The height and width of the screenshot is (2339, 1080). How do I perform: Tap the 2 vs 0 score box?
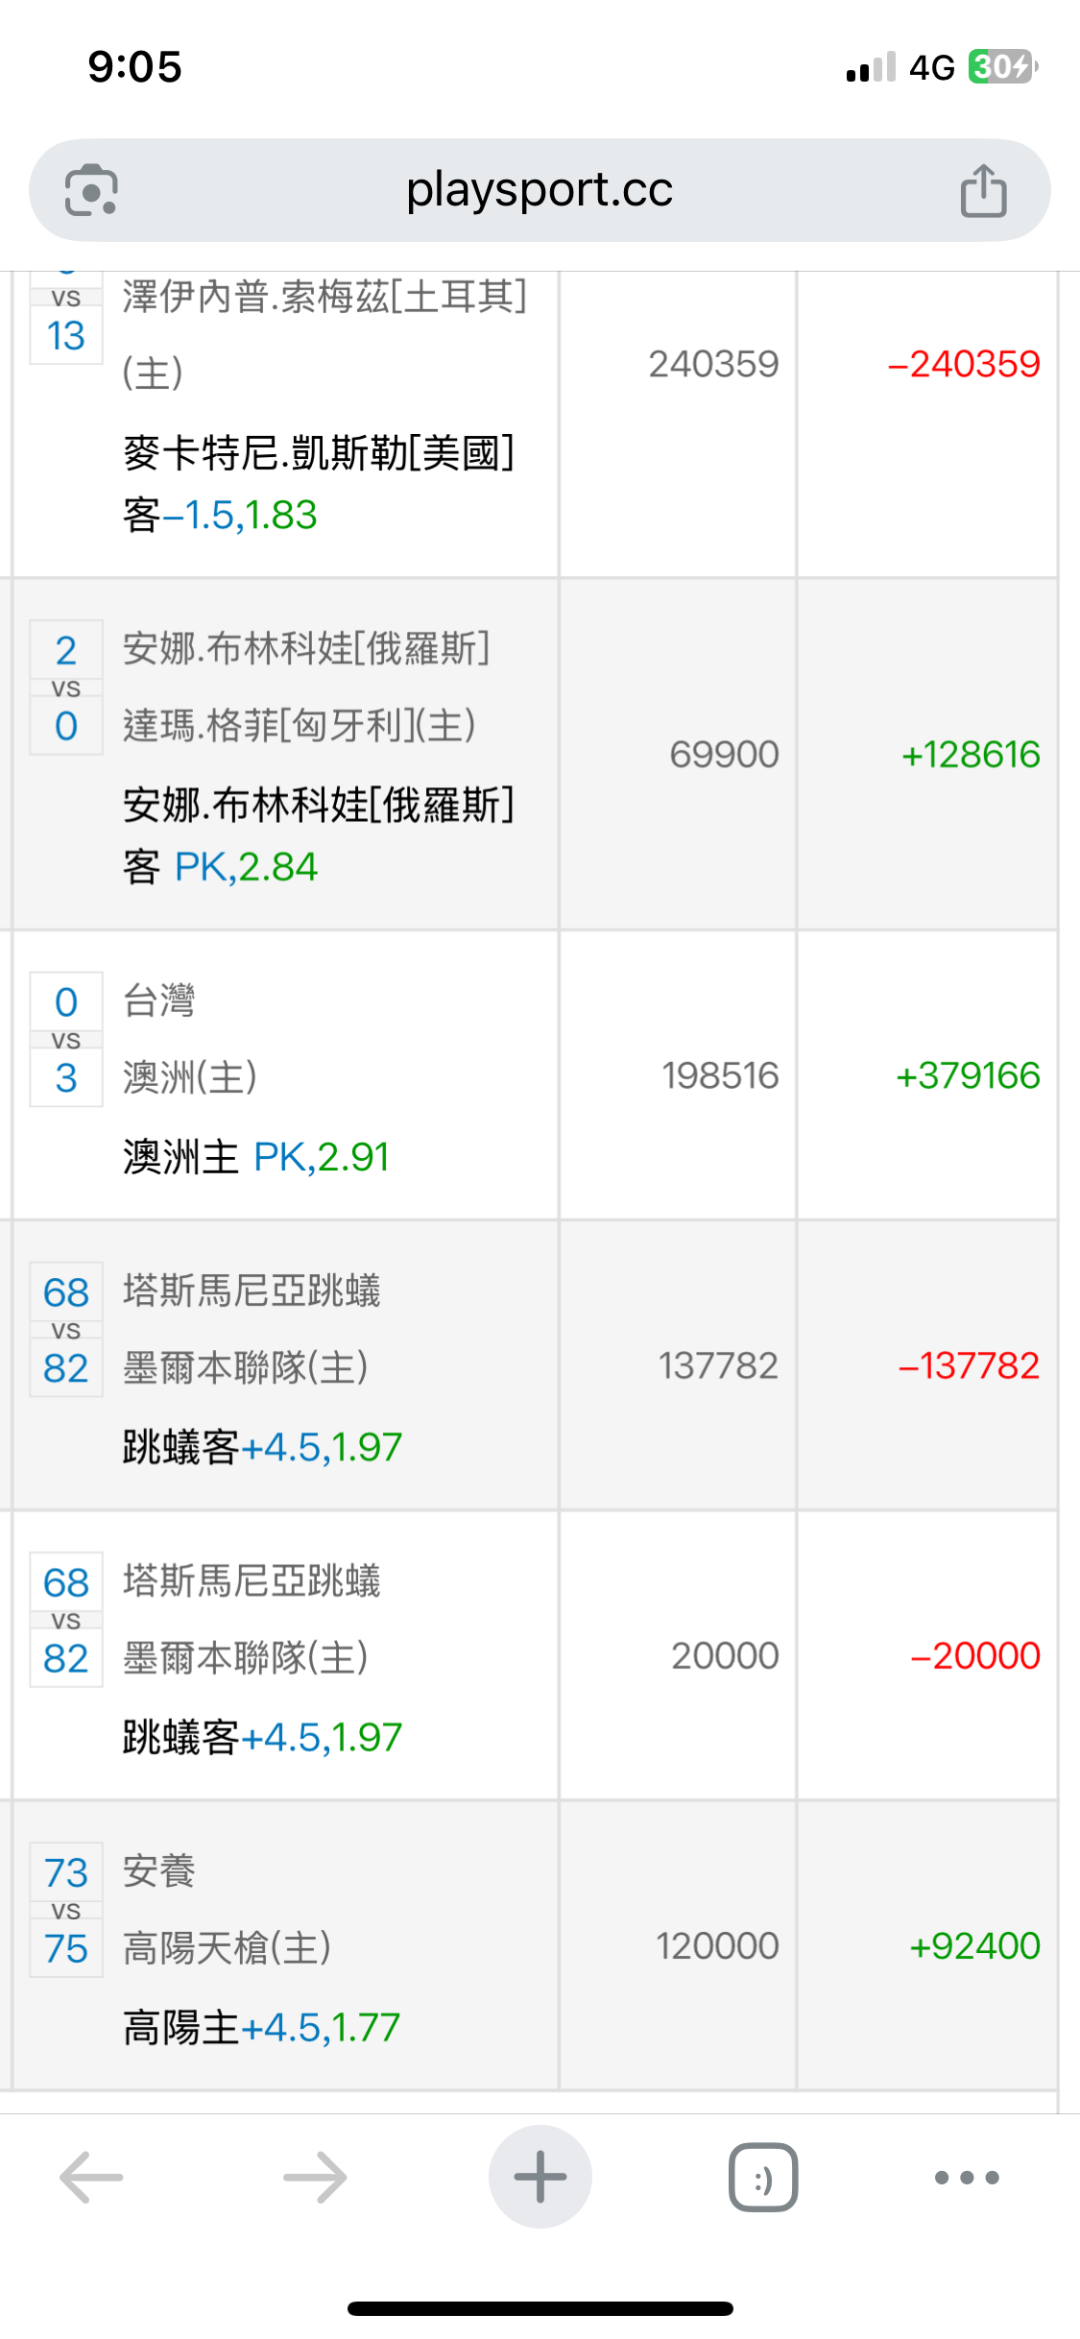click(x=66, y=688)
